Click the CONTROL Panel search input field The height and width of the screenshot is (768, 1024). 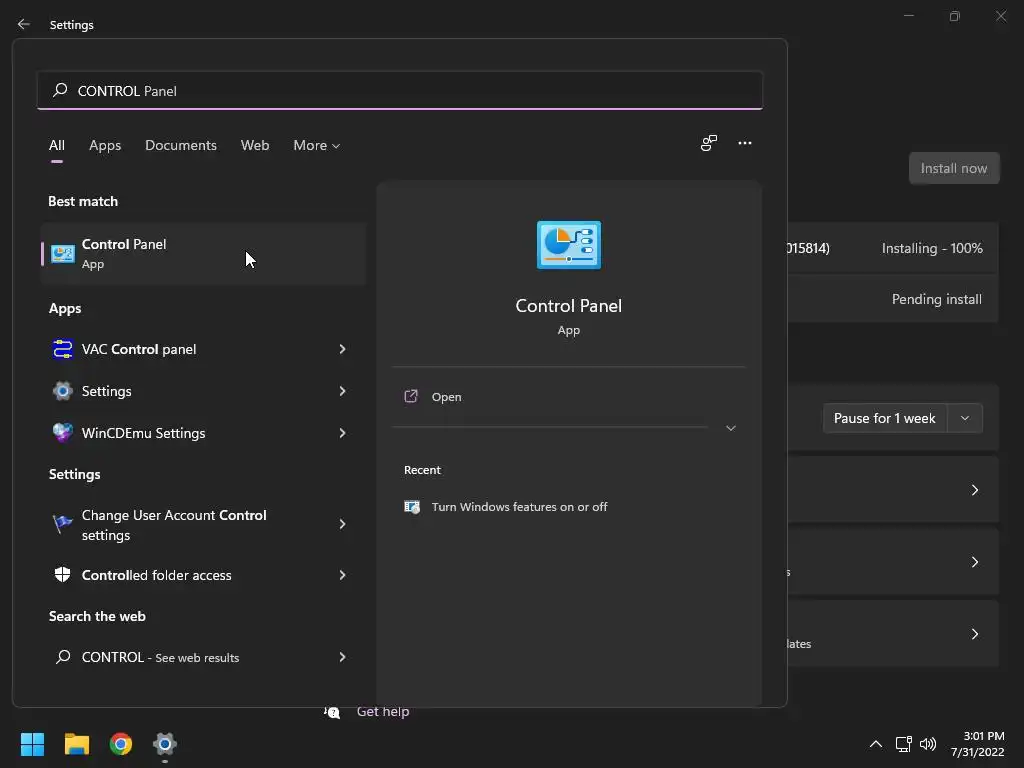[400, 90]
